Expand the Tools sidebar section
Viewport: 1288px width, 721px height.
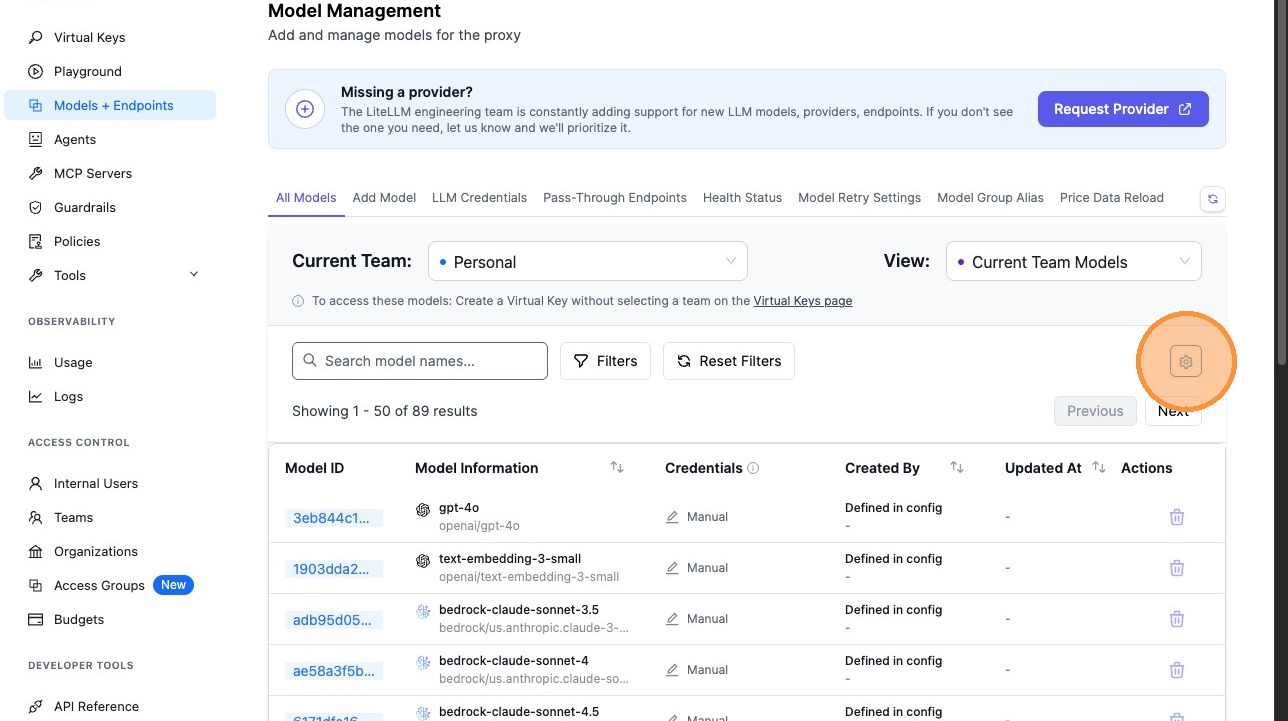tap(194, 275)
